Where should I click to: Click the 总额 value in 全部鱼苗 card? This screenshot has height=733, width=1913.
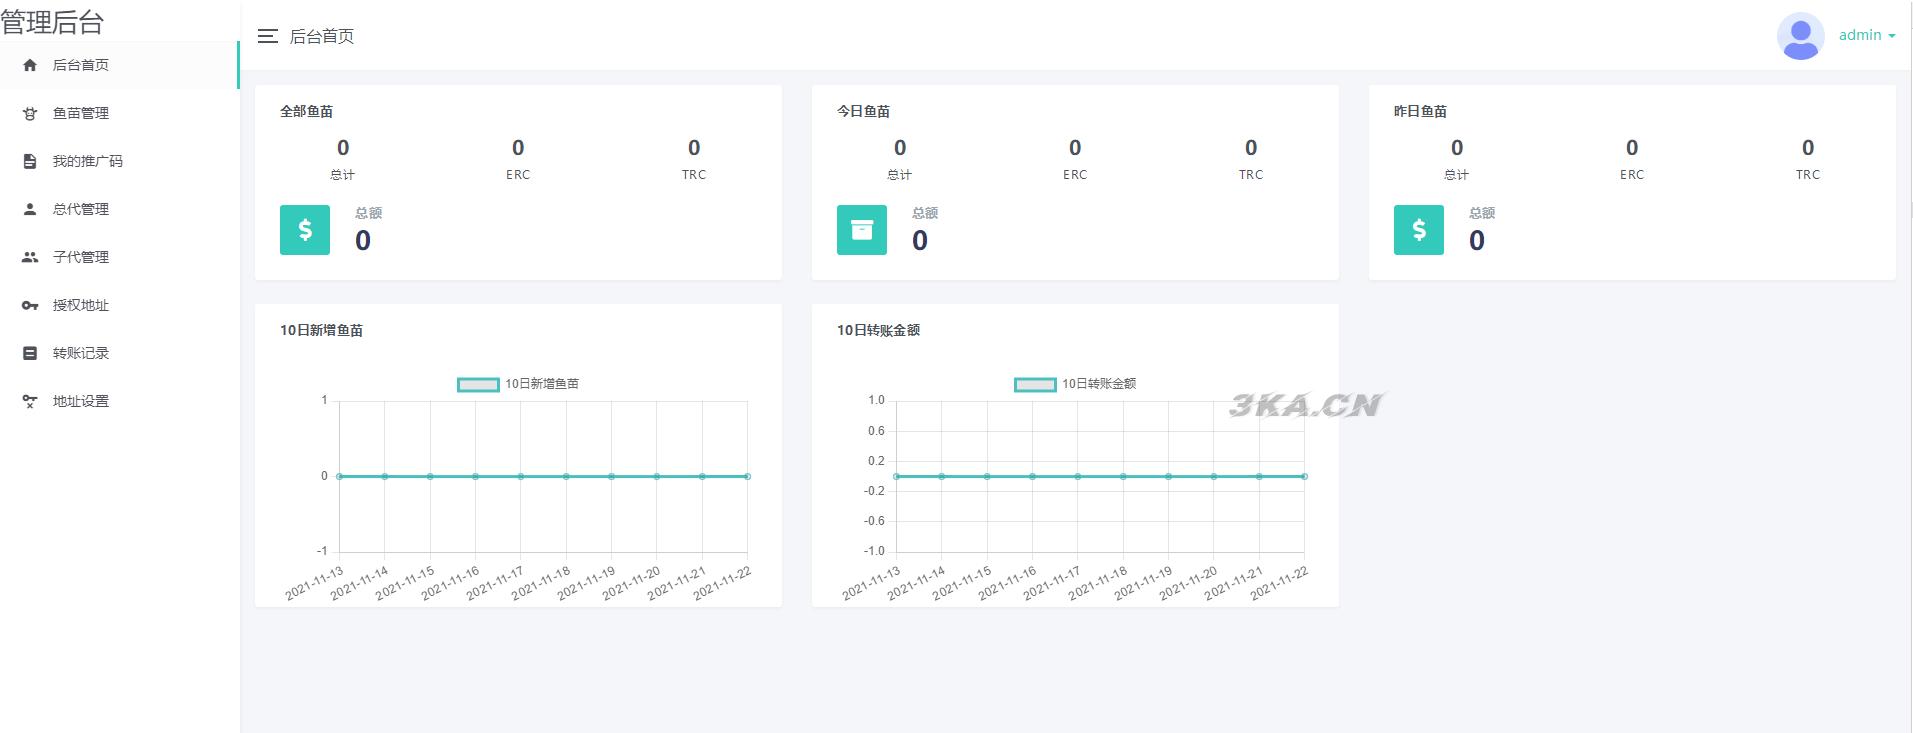[x=363, y=241]
